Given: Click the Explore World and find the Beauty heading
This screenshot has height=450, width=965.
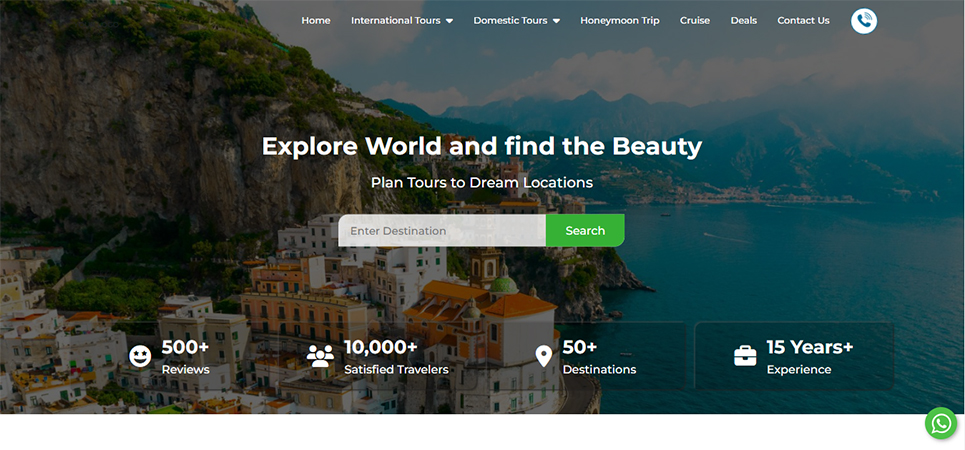Looking at the screenshot, I should pyautogui.click(x=481, y=146).
